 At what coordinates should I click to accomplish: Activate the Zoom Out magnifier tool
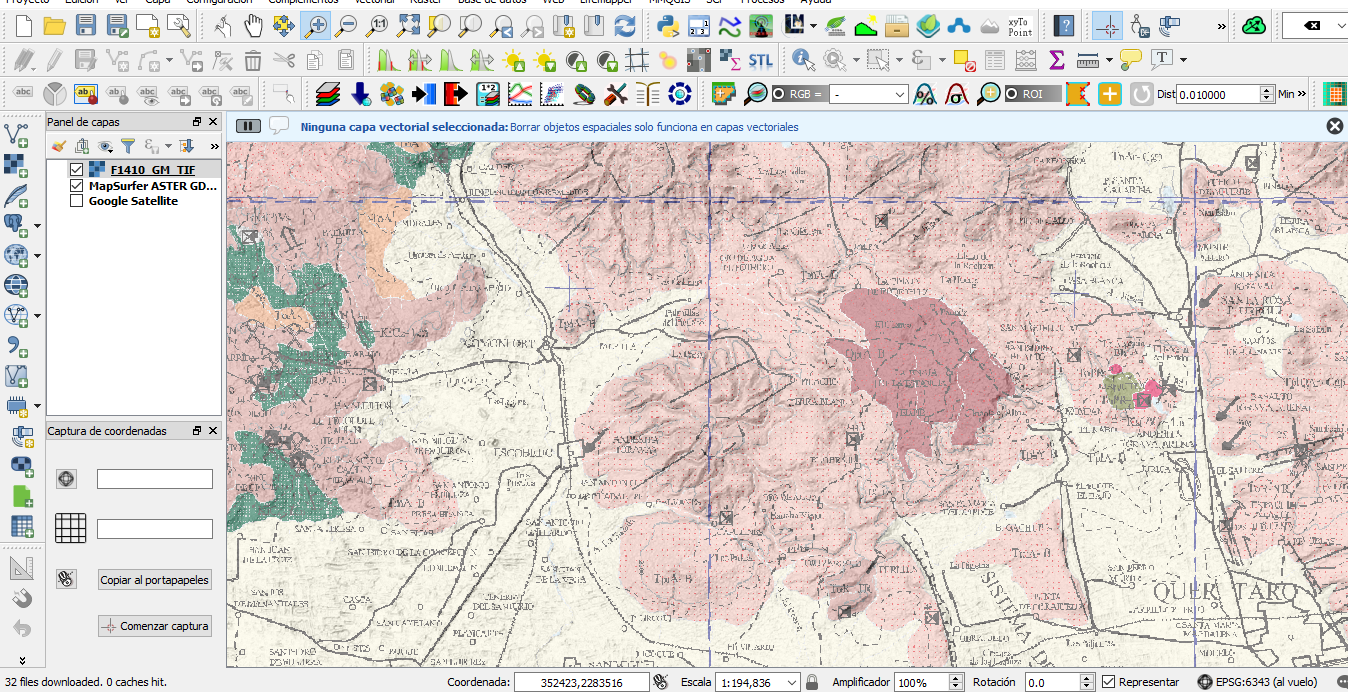346,26
